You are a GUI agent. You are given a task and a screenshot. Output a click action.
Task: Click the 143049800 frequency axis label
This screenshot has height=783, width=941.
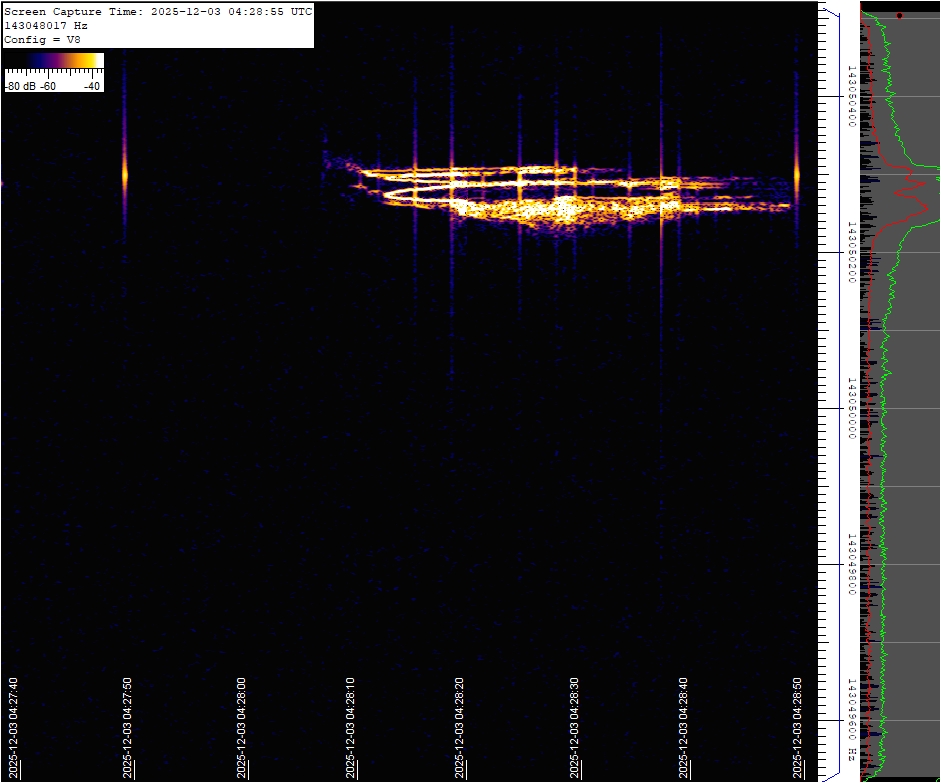point(851,564)
